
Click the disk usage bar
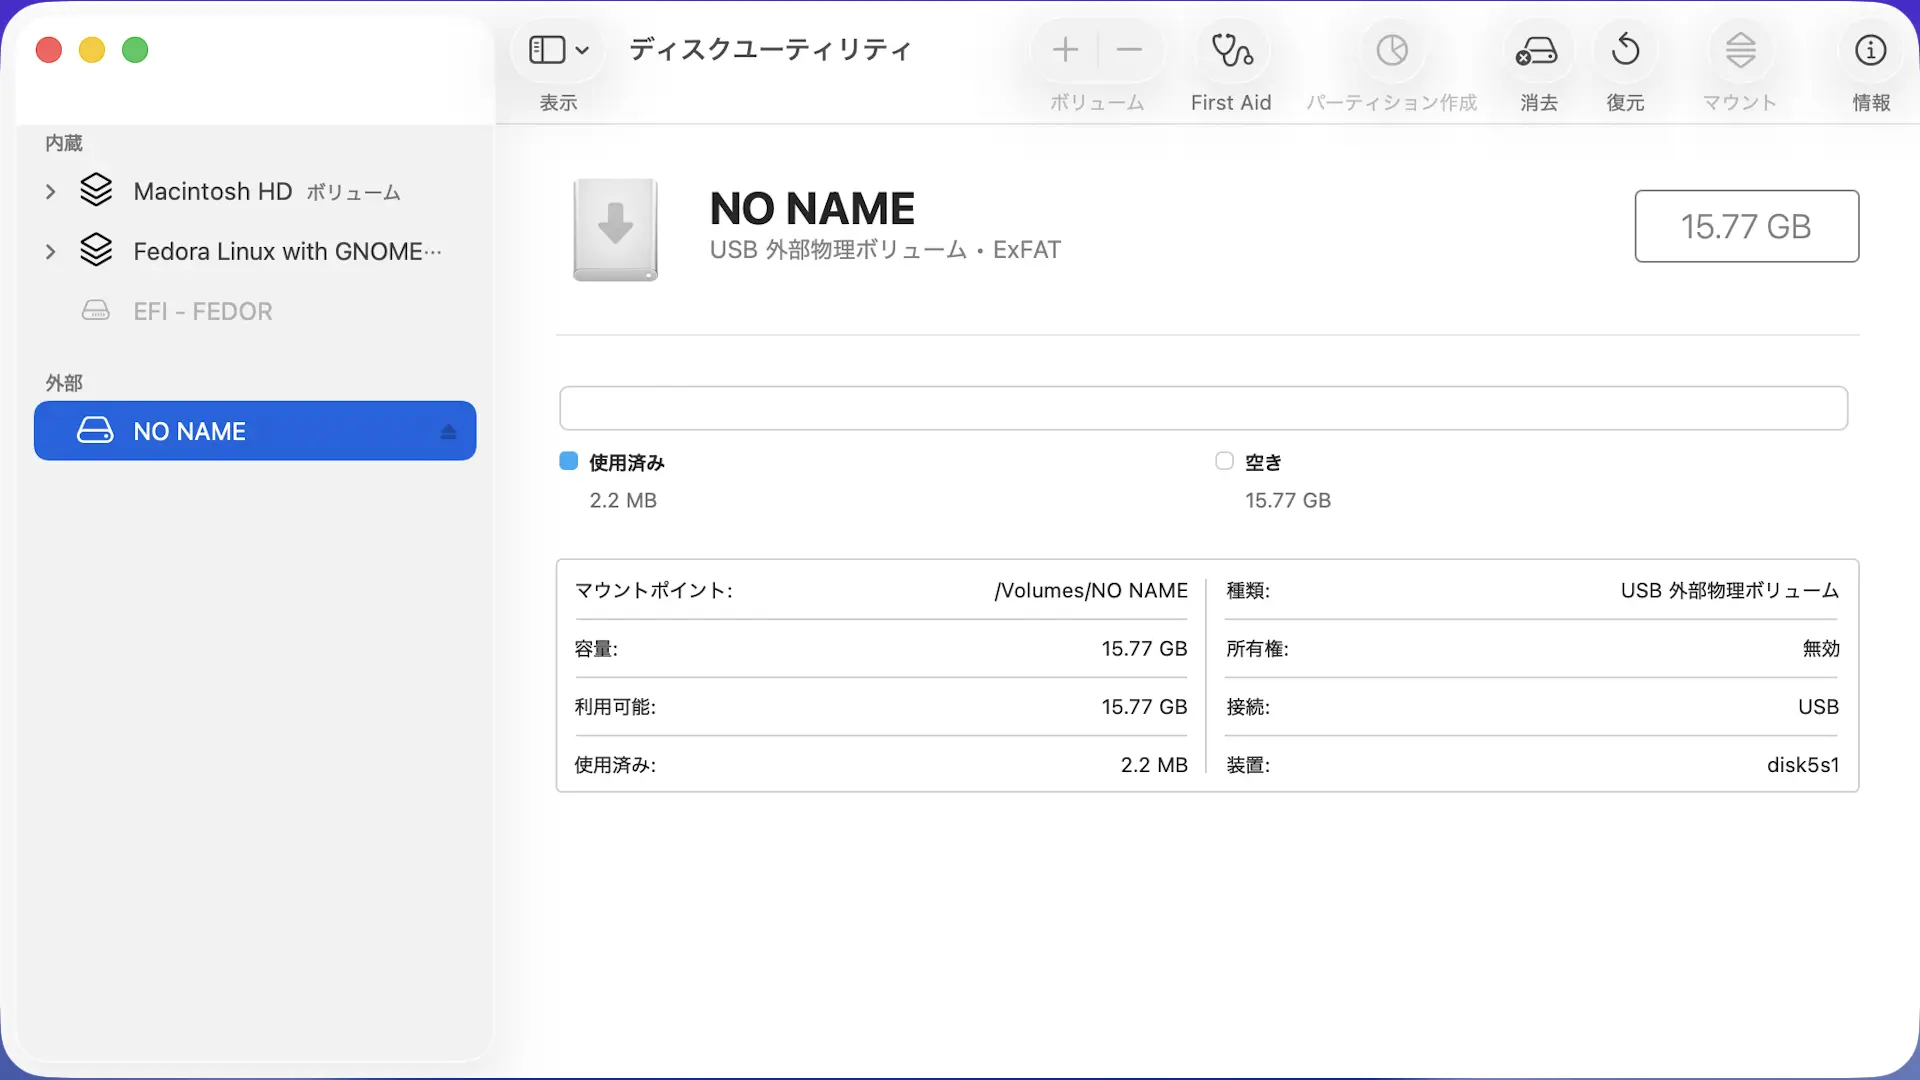pyautogui.click(x=1203, y=408)
